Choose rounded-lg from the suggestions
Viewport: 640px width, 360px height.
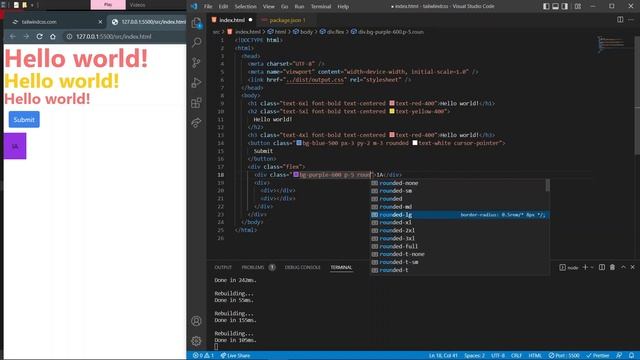(460, 215)
